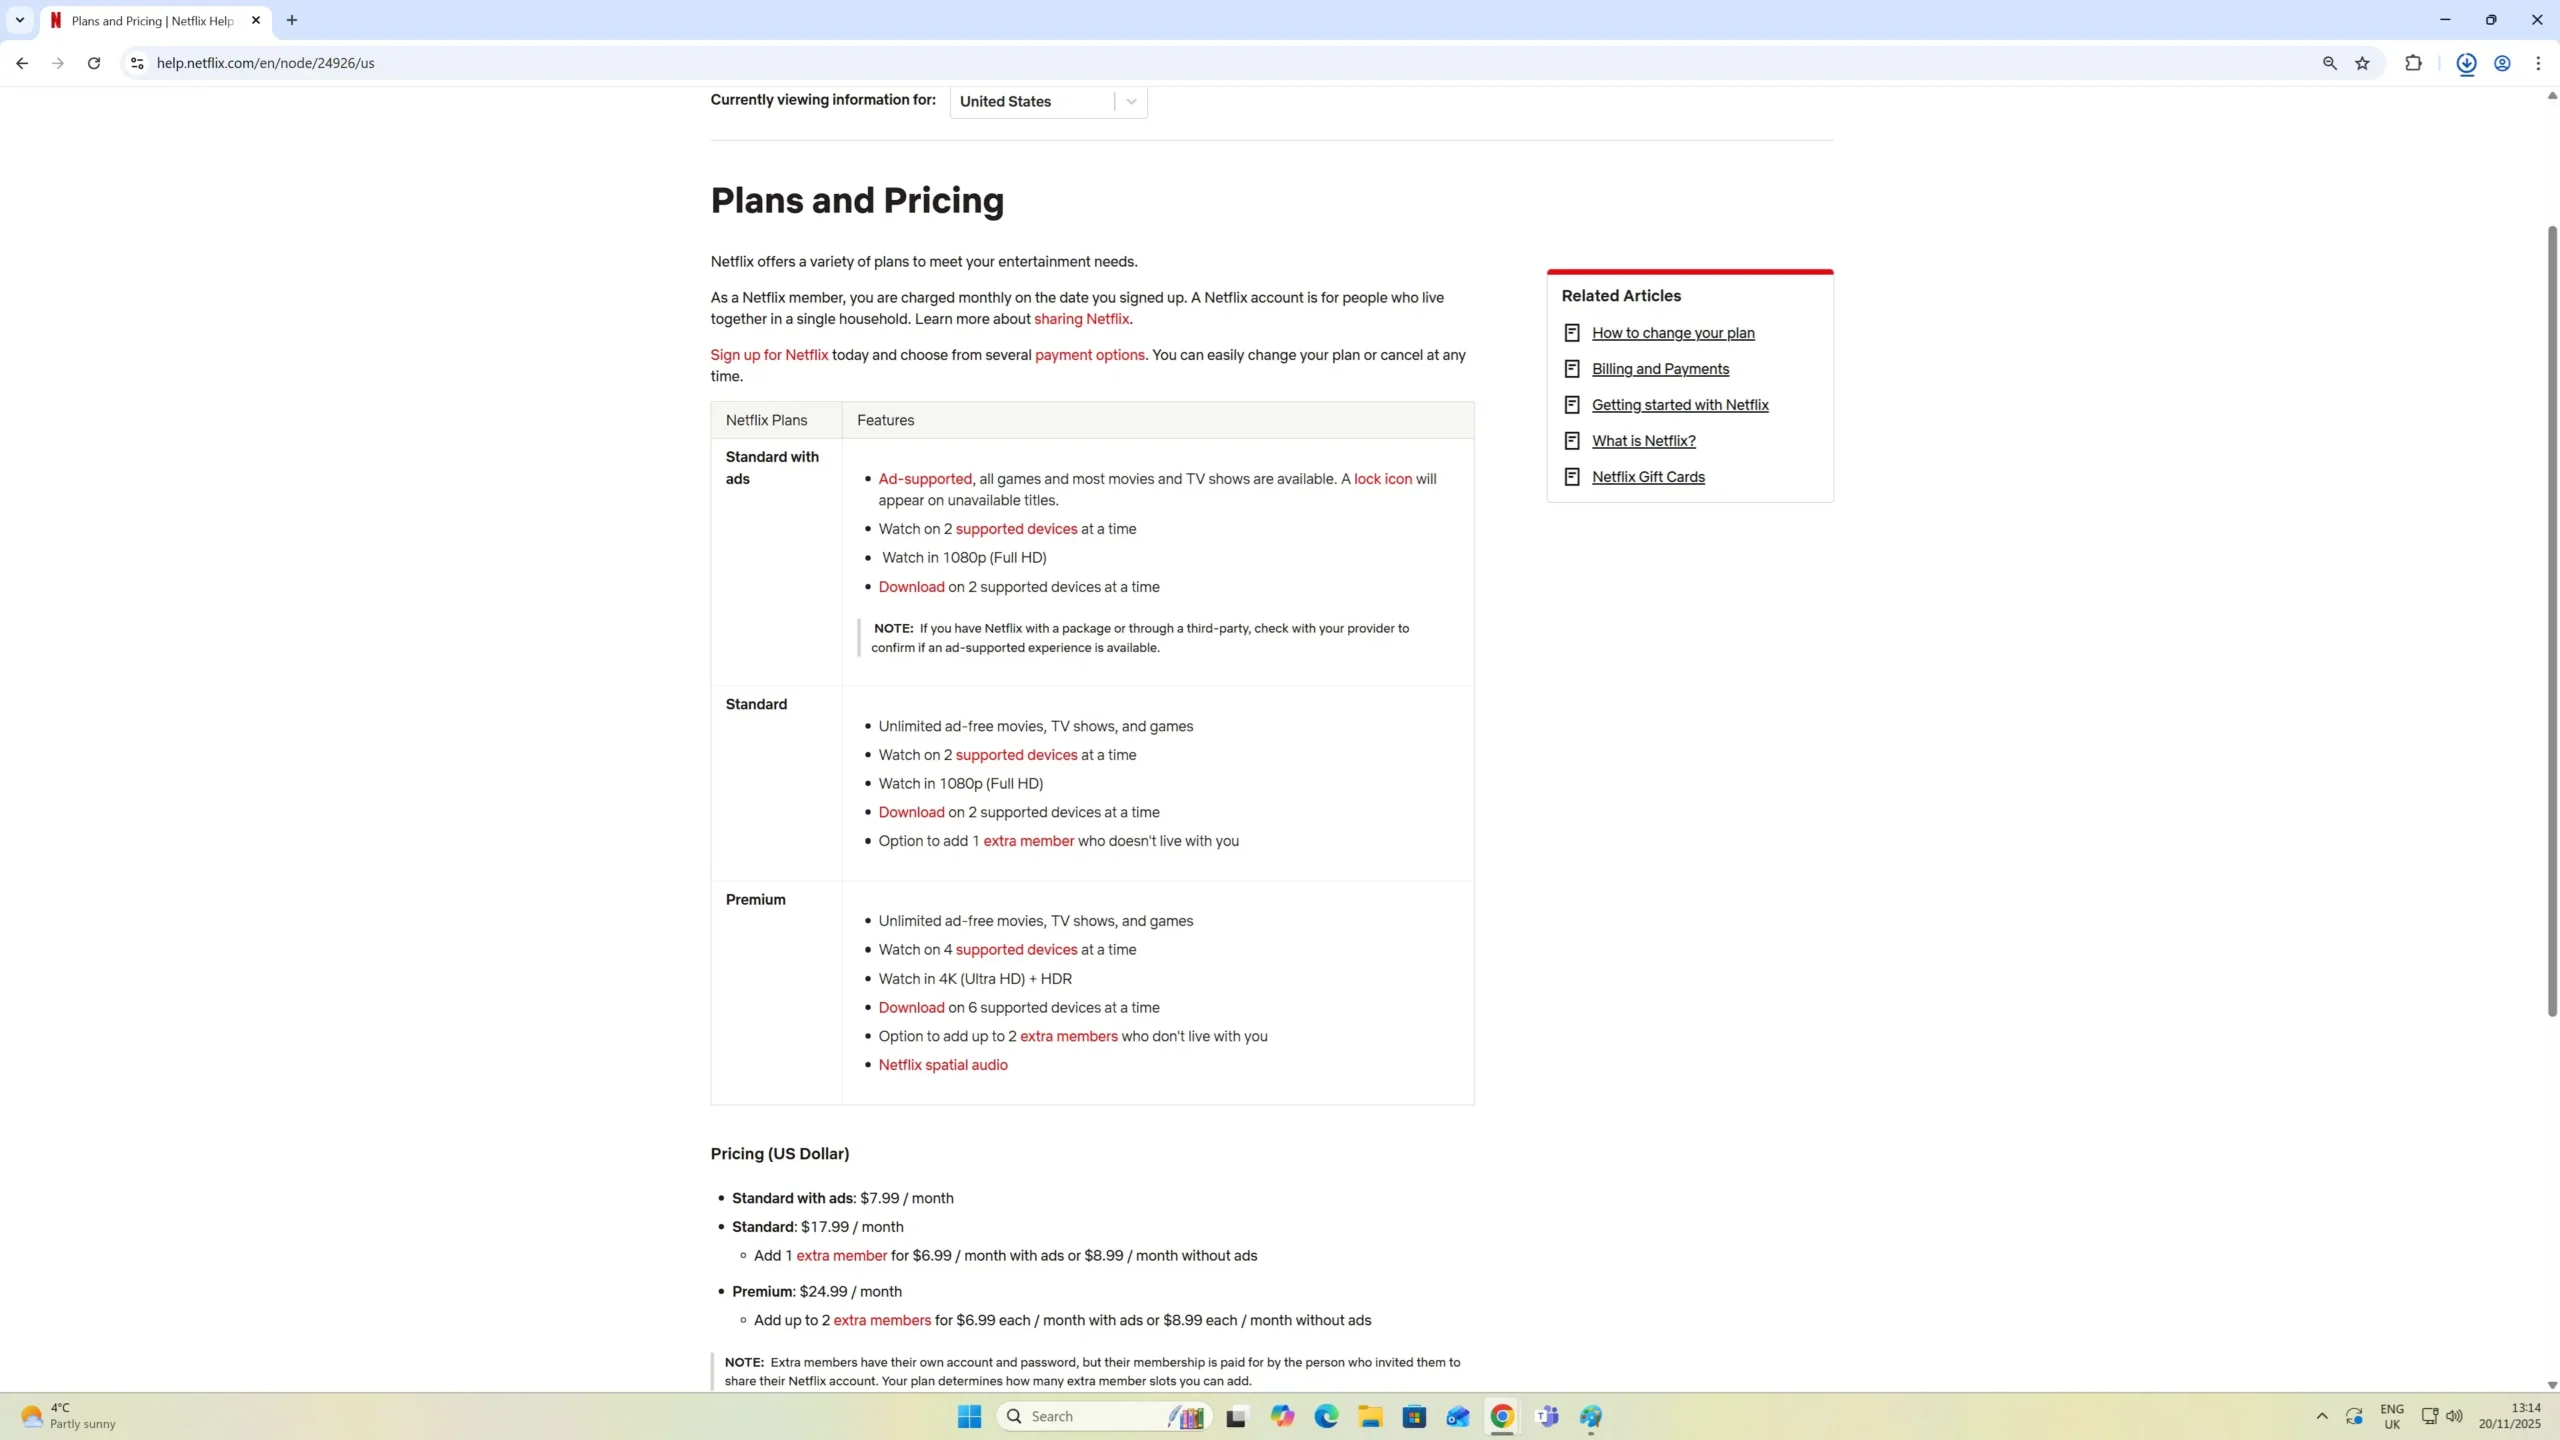Show hidden system tray icons chevron
Viewport: 2560px width, 1440px height.
tap(2322, 1416)
